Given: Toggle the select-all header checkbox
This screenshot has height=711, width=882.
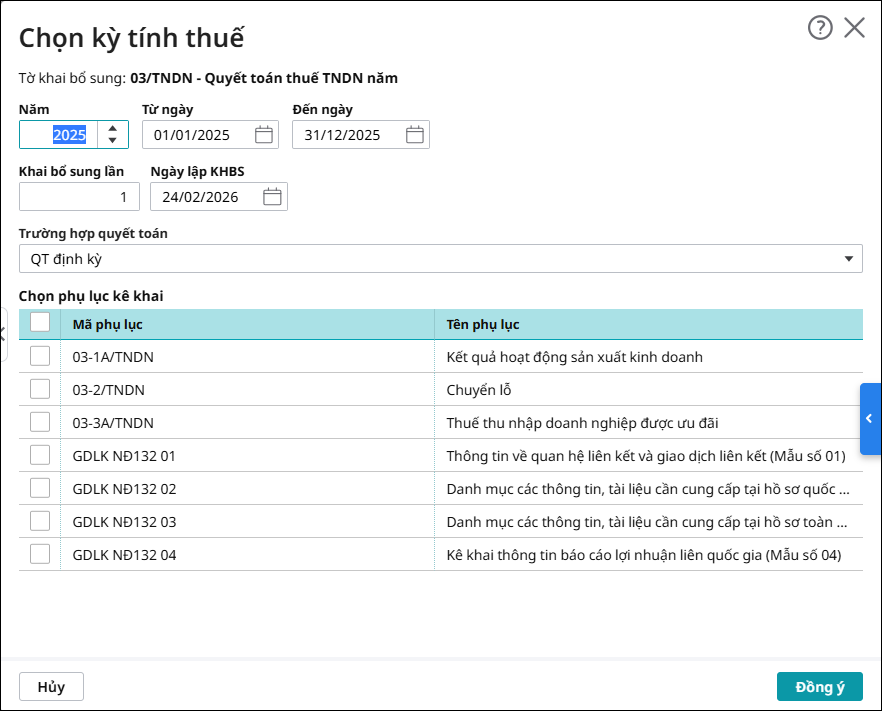Looking at the screenshot, I should (x=40, y=322).
